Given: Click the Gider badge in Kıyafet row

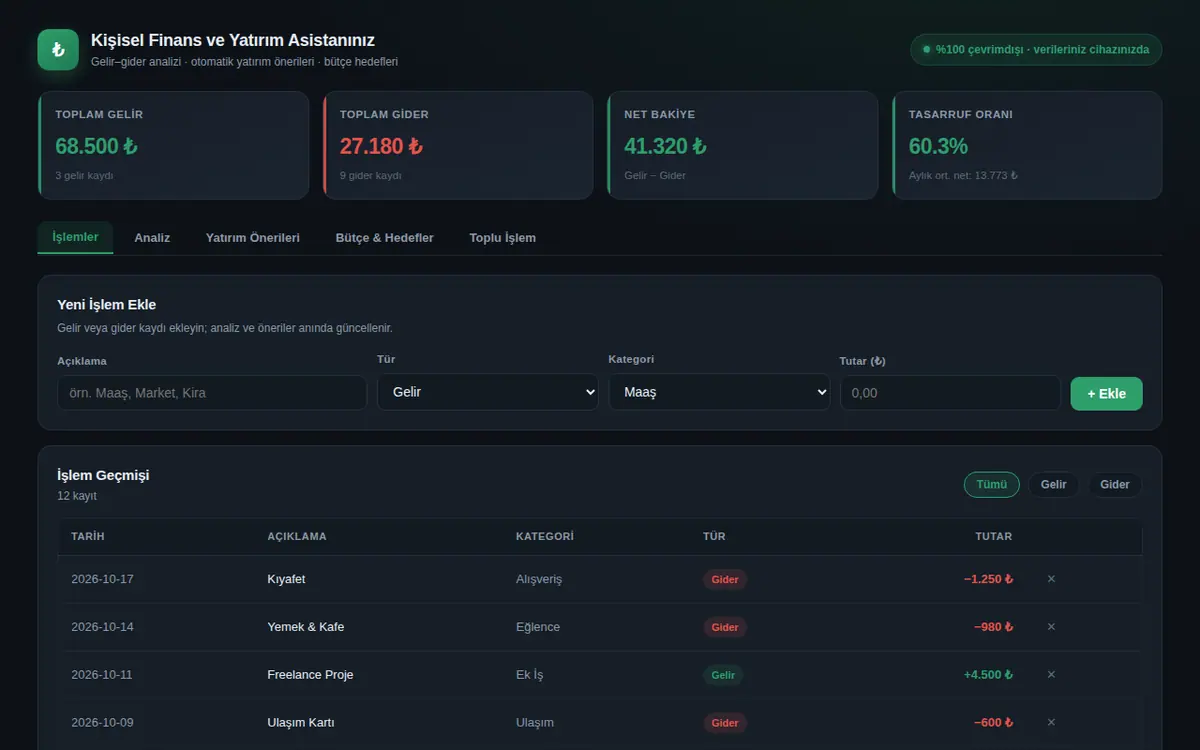Looking at the screenshot, I should pyautogui.click(x=725, y=579).
